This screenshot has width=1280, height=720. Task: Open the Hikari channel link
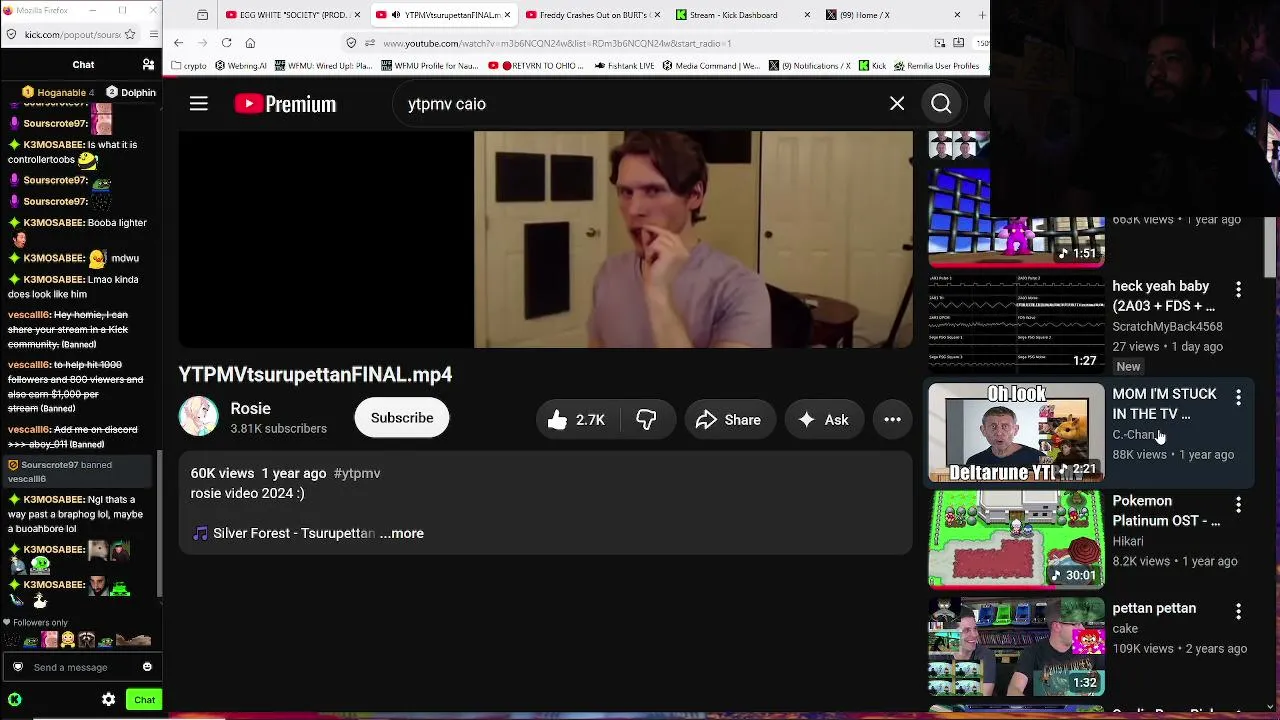click(1128, 541)
